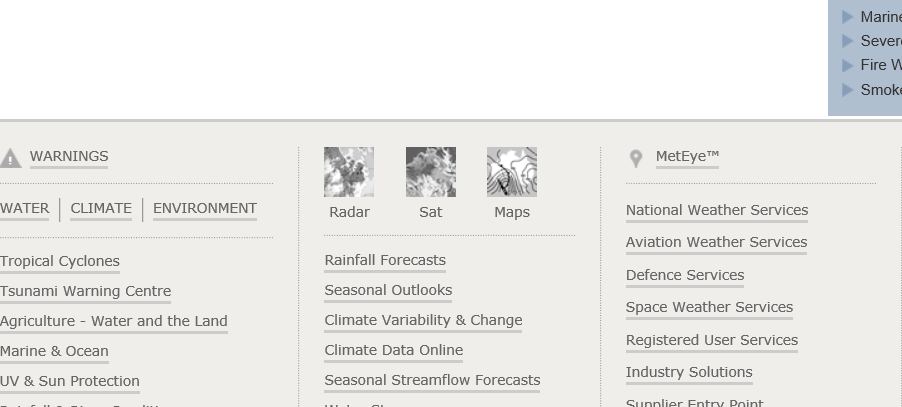This screenshot has width=902, height=407.
Task: Visit Tsunami Warning Centre link
Action: point(85,292)
